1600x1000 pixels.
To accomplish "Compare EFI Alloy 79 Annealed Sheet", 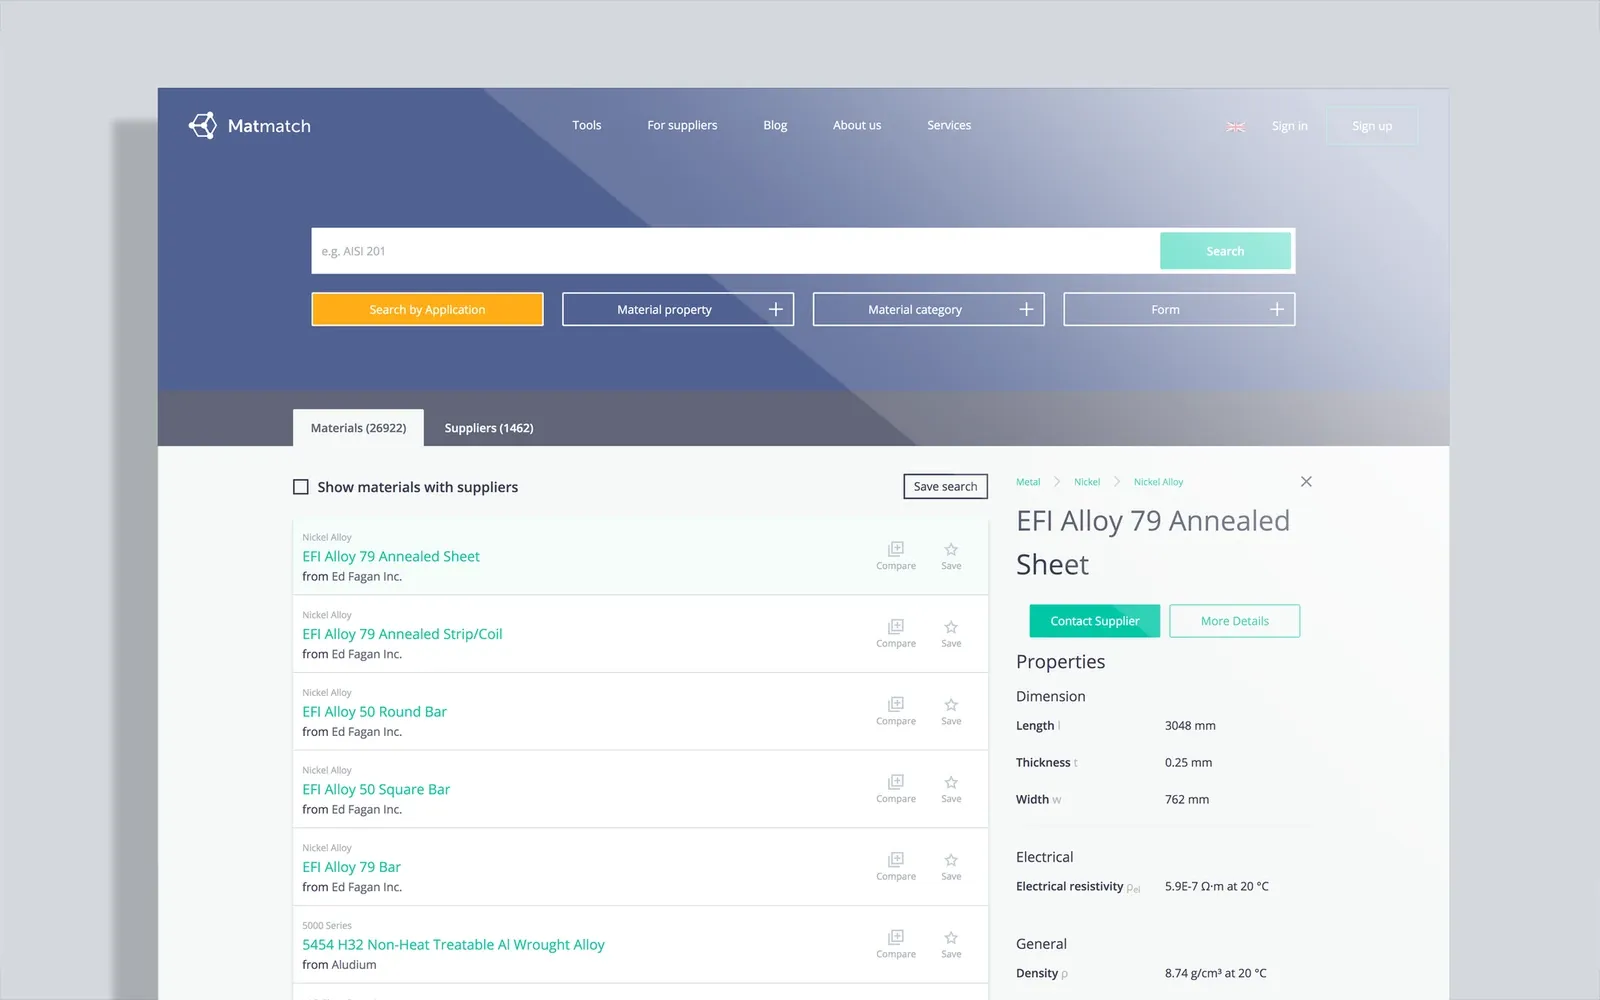I will pyautogui.click(x=896, y=555).
